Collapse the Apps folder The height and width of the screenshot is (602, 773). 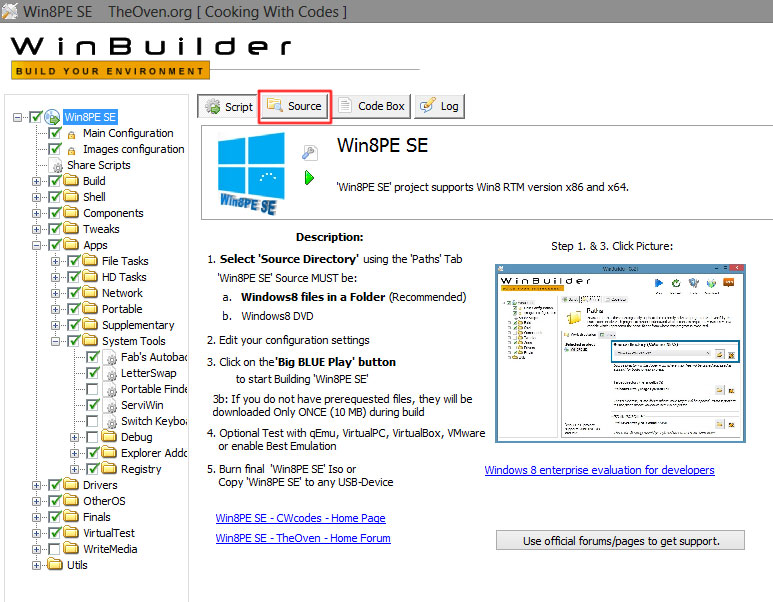coord(36,246)
